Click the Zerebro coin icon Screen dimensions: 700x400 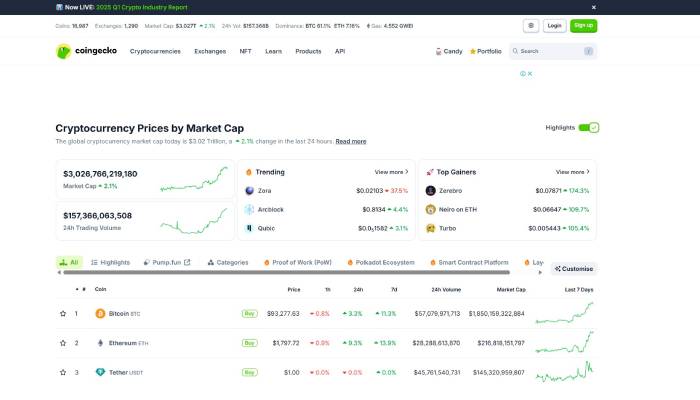[x=430, y=191]
